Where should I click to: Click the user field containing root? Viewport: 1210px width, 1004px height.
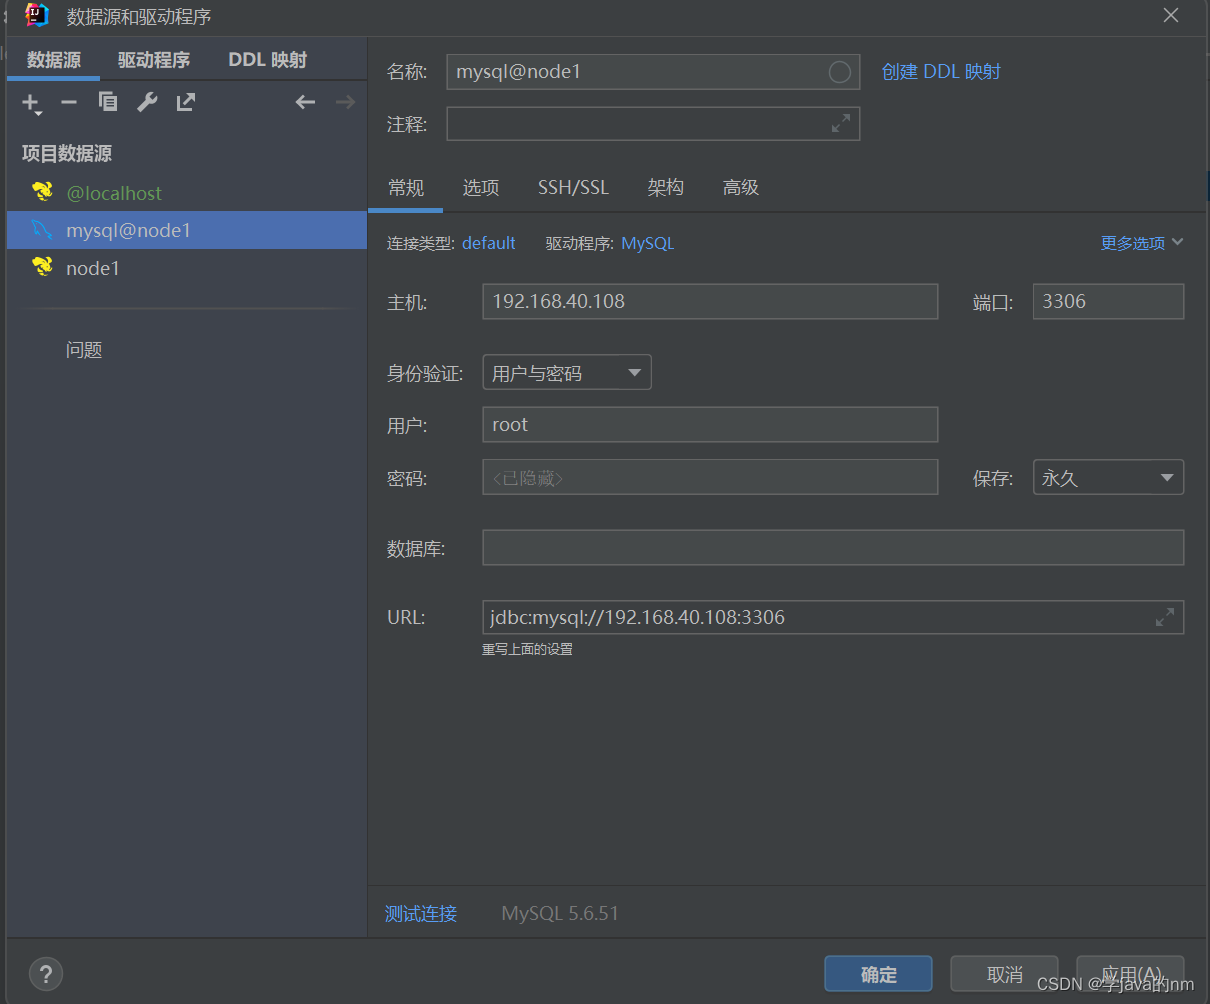pyautogui.click(x=710, y=424)
